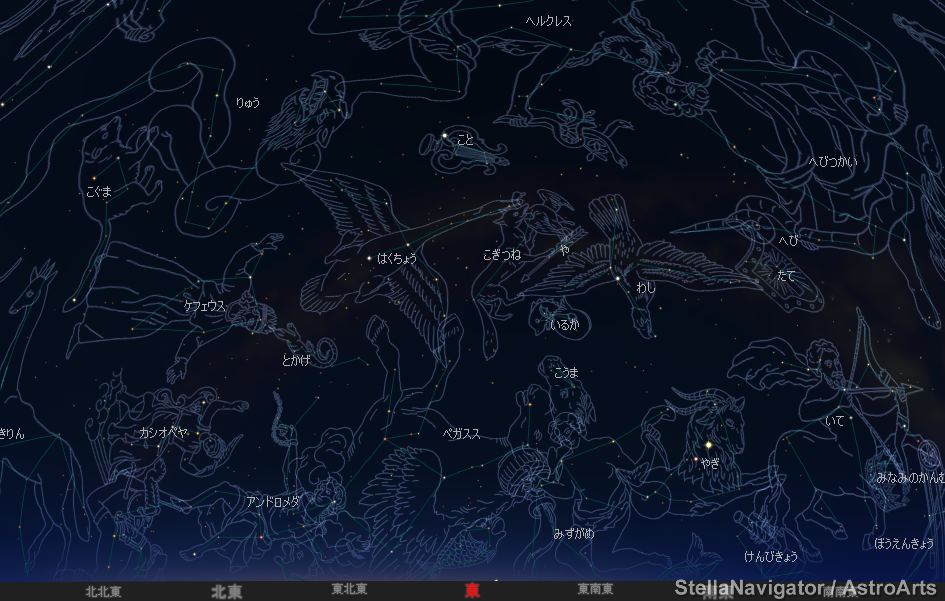
Task: Click the ペガスス constellation label
Action: (462, 434)
